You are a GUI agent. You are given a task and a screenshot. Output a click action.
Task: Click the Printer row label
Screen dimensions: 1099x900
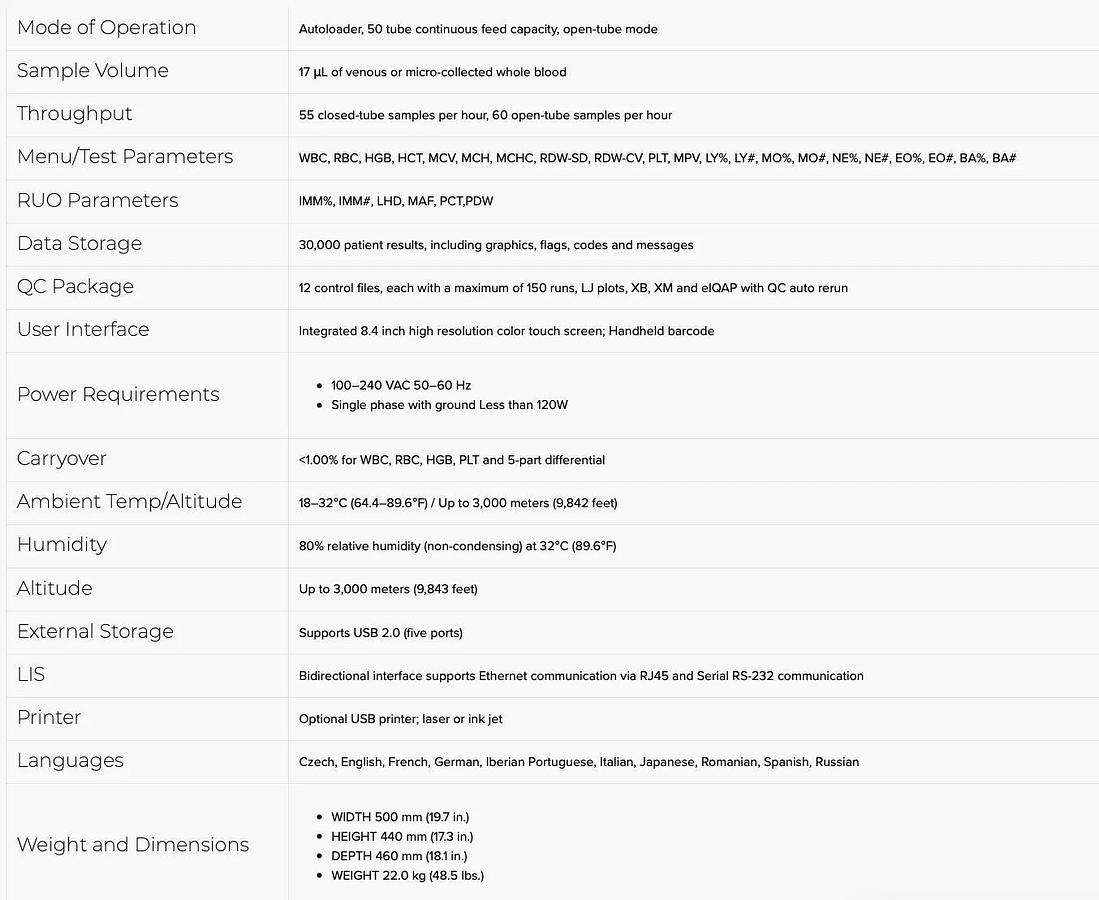pos(49,718)
